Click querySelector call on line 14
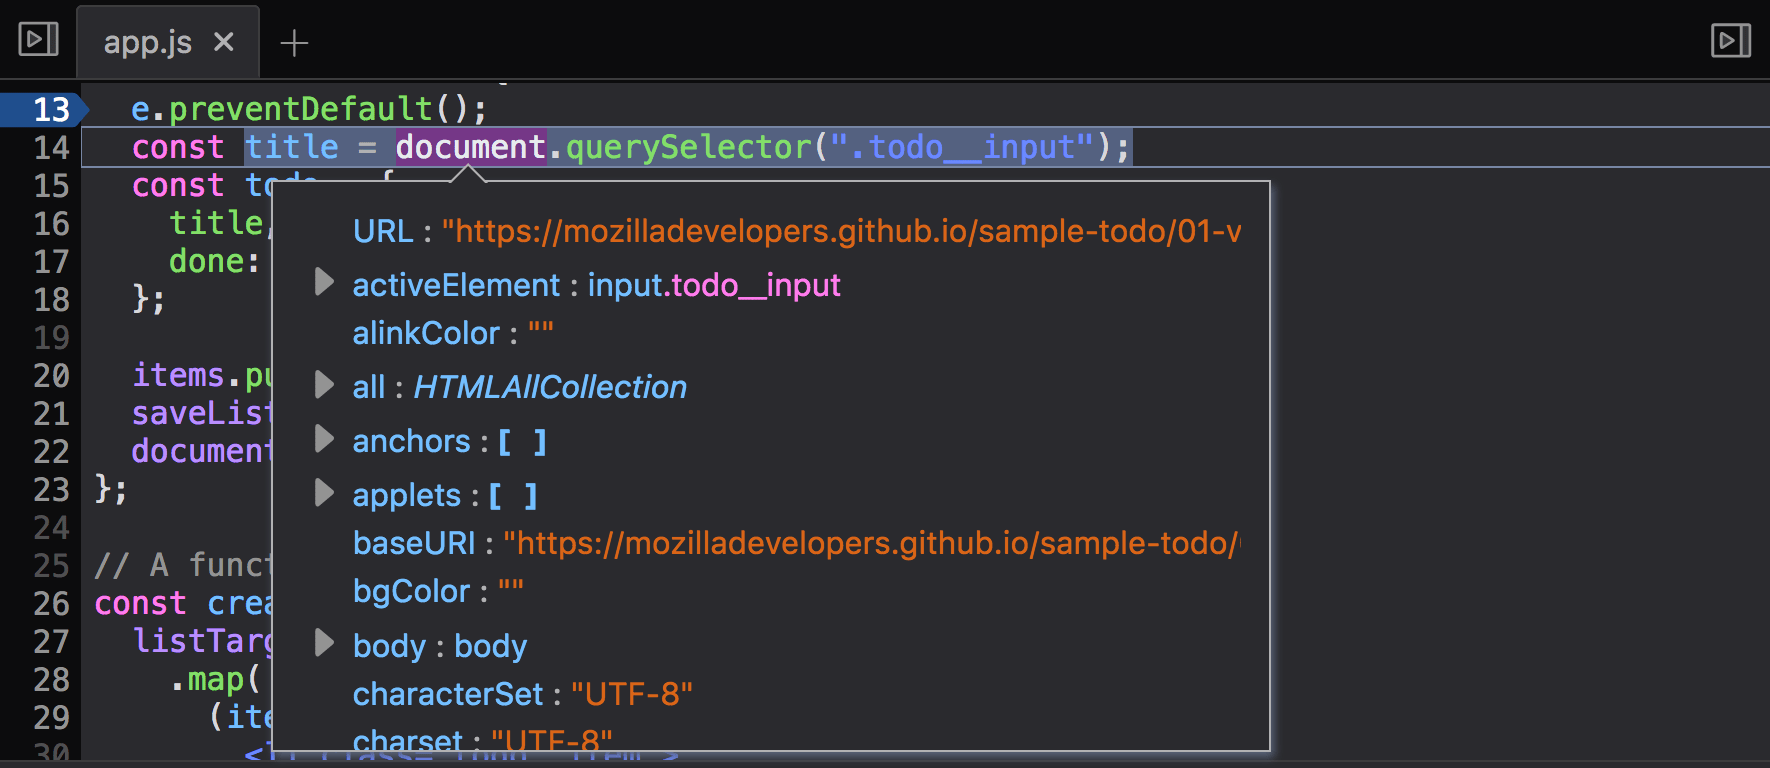This screenshot has height=768, width=1770. point(688,147)
